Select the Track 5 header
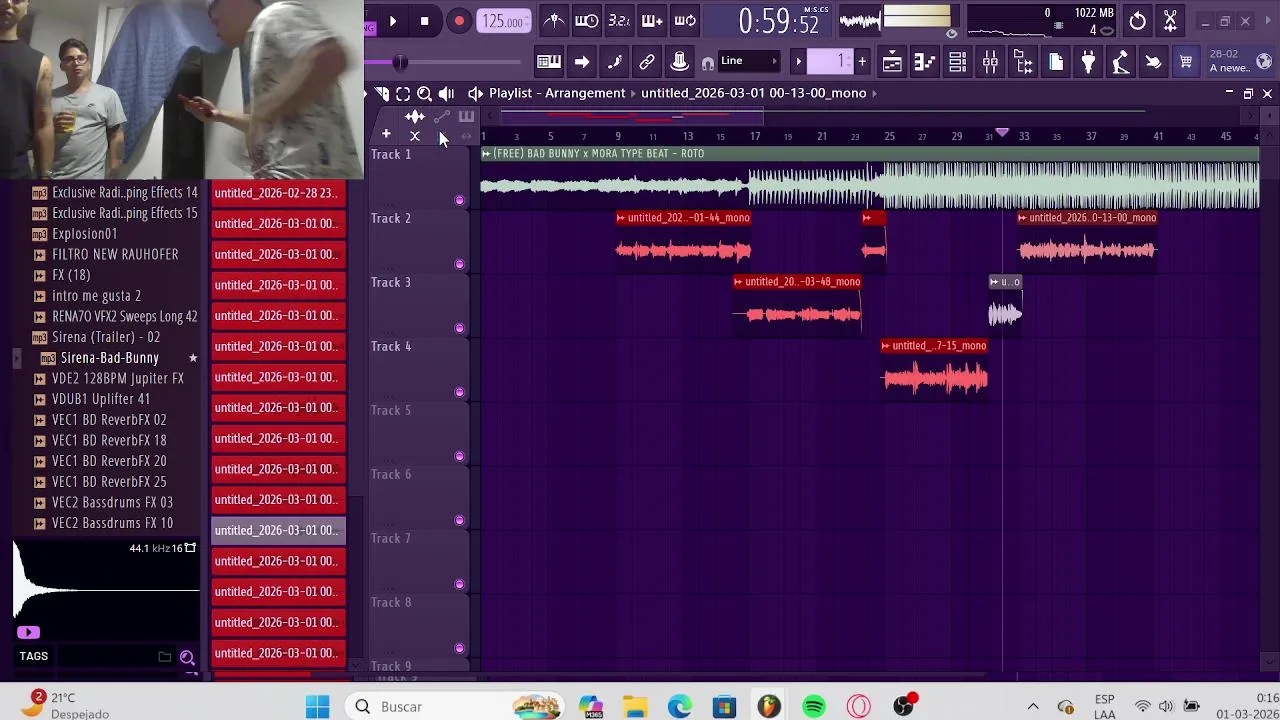The width and height of the screenshot is (1280, 720). [419, 433]
